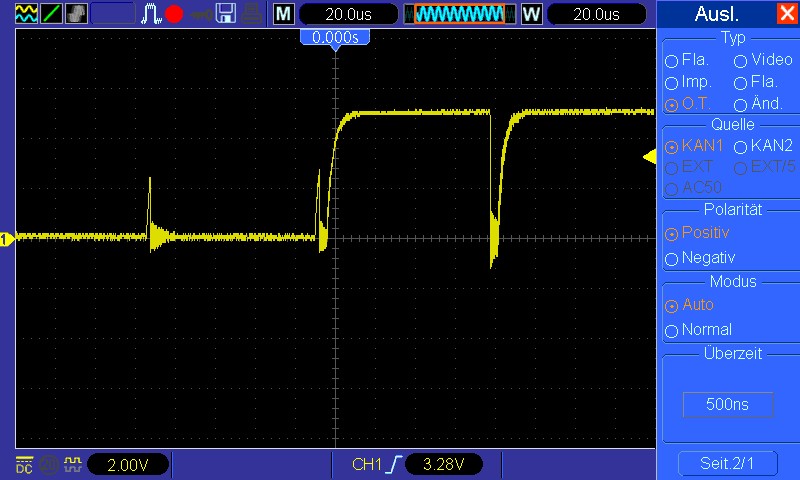
Task: Click the DC coupling icon at bottom left
Action: [23, 464]
